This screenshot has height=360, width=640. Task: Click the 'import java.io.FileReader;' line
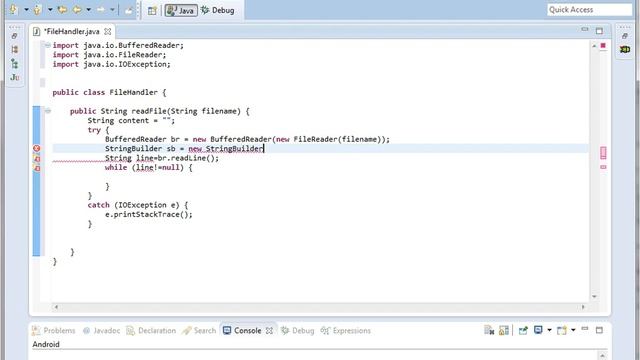click(x=109, y=55)
